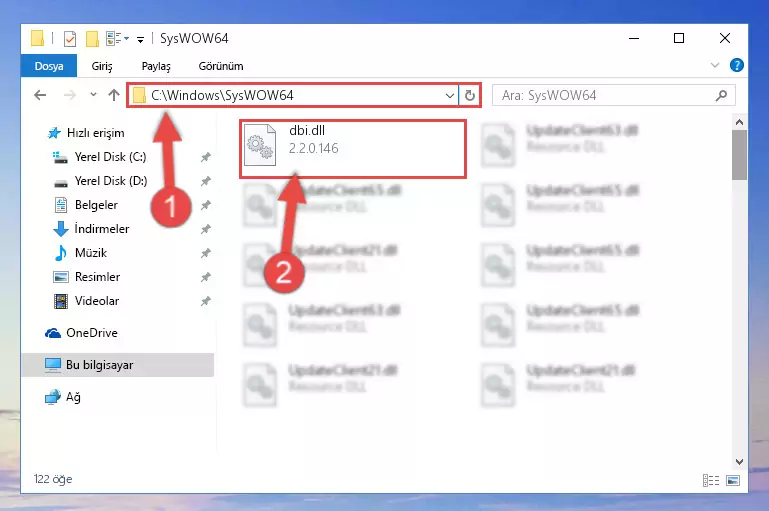This screenshot has width=769, height=511.
Task: Close the SysWOW64 window
Action: pyautogui.click(x=725, y=38)
